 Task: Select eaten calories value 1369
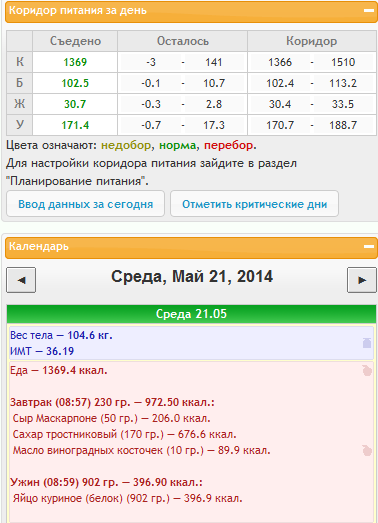pos(75,62)
